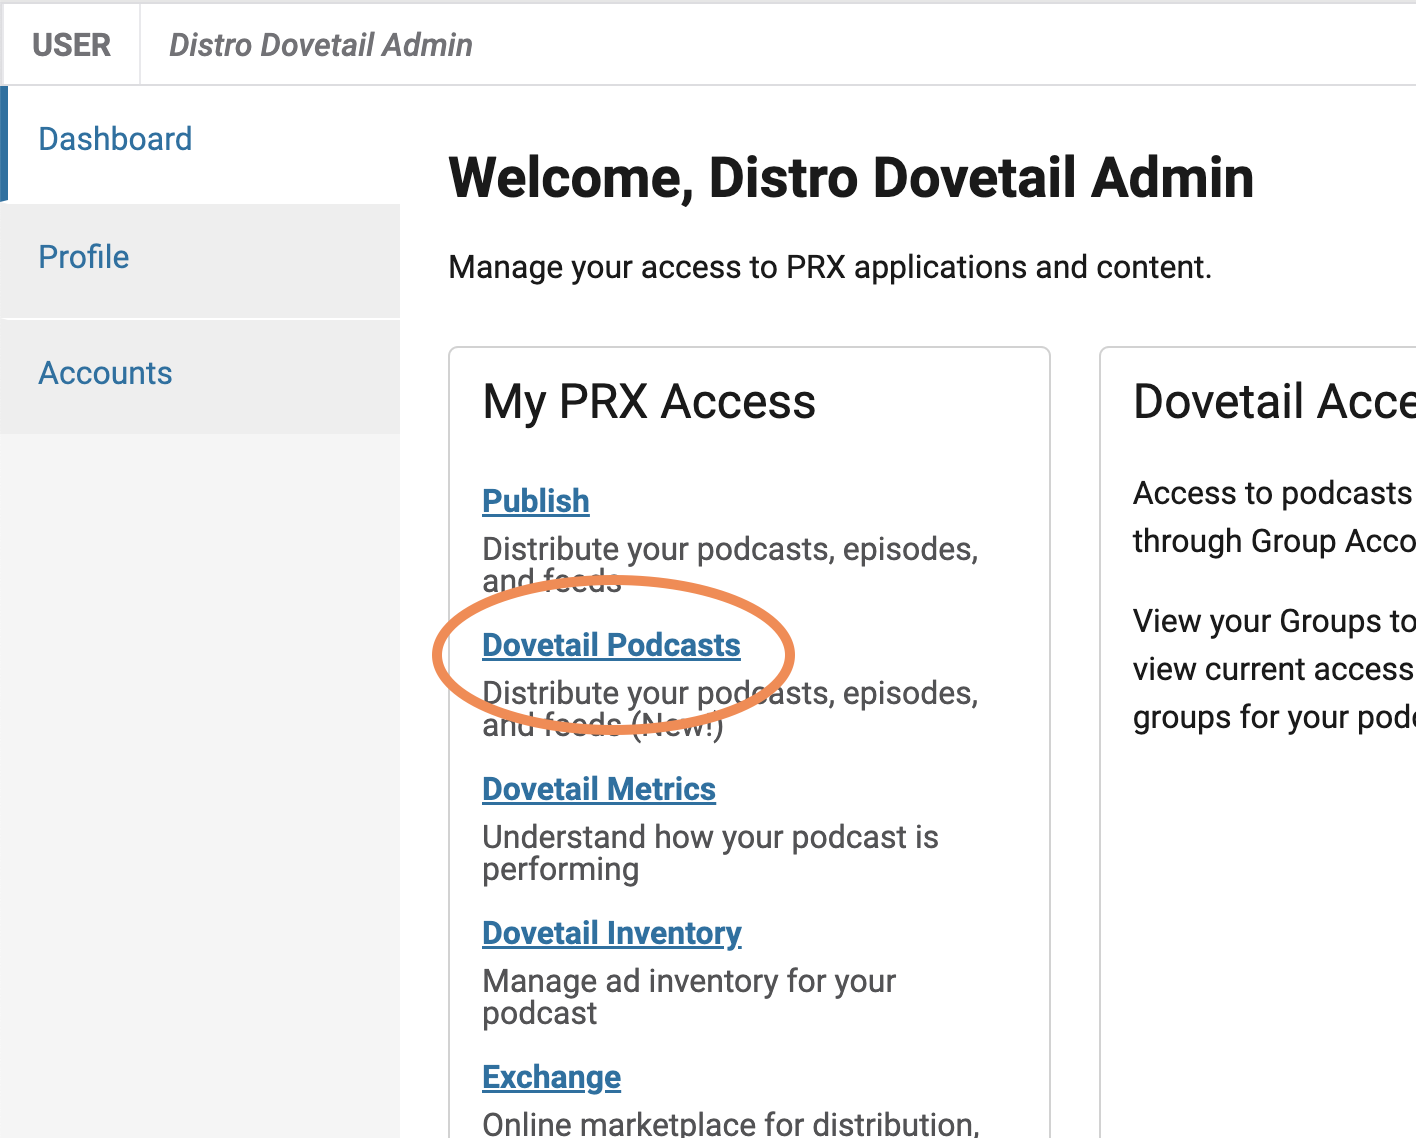Click the View your Groups paragraph
Image resolution: width=1416 pixels, height=1138 pixels.
click(1274, 669)
